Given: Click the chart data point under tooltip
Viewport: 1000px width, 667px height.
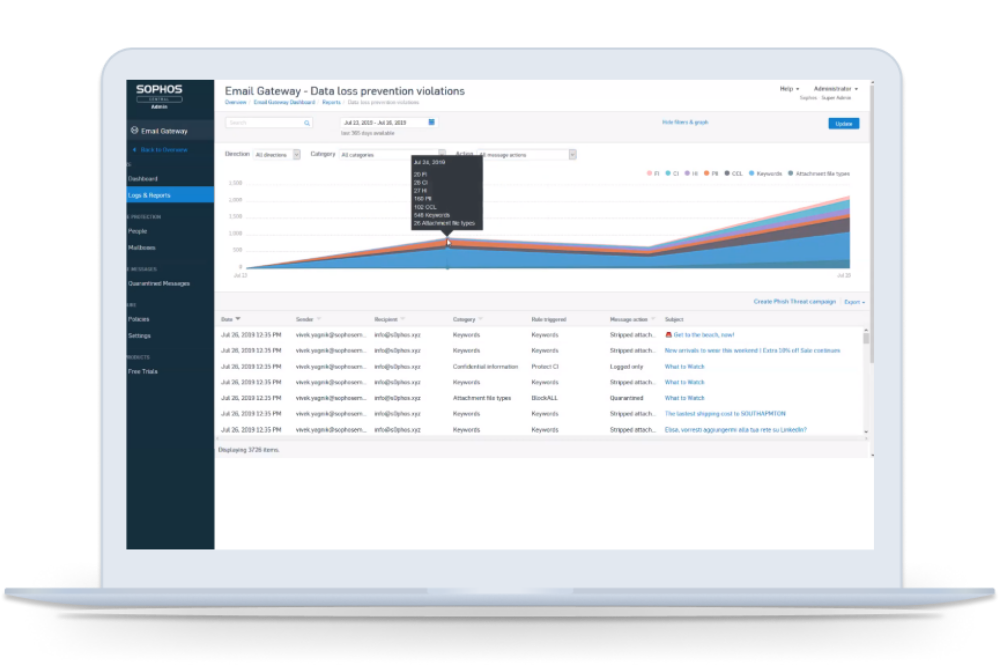Looking at the screenshot, I should point(448,242).
